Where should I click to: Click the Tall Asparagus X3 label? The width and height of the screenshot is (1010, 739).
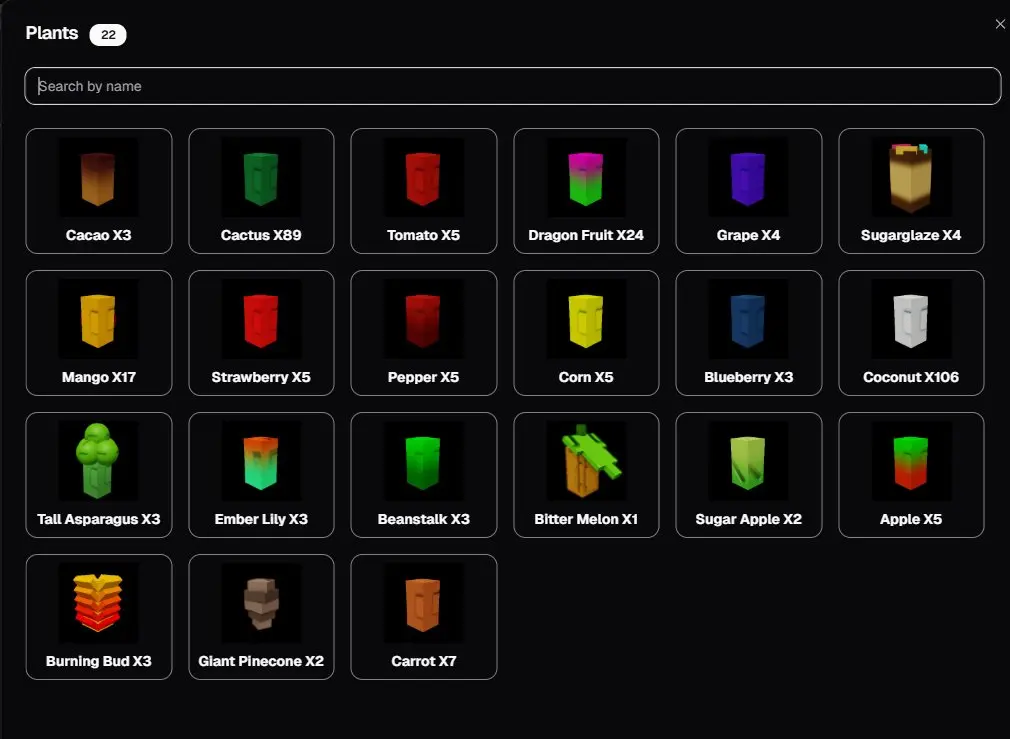pos(99,519)
